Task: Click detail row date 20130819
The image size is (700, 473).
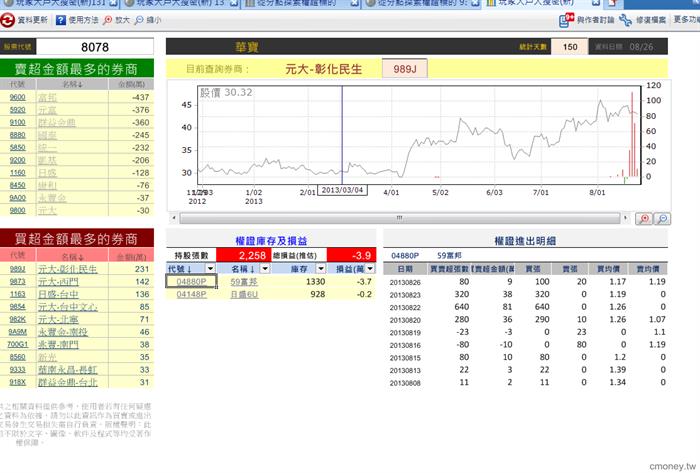Action: 405,333
